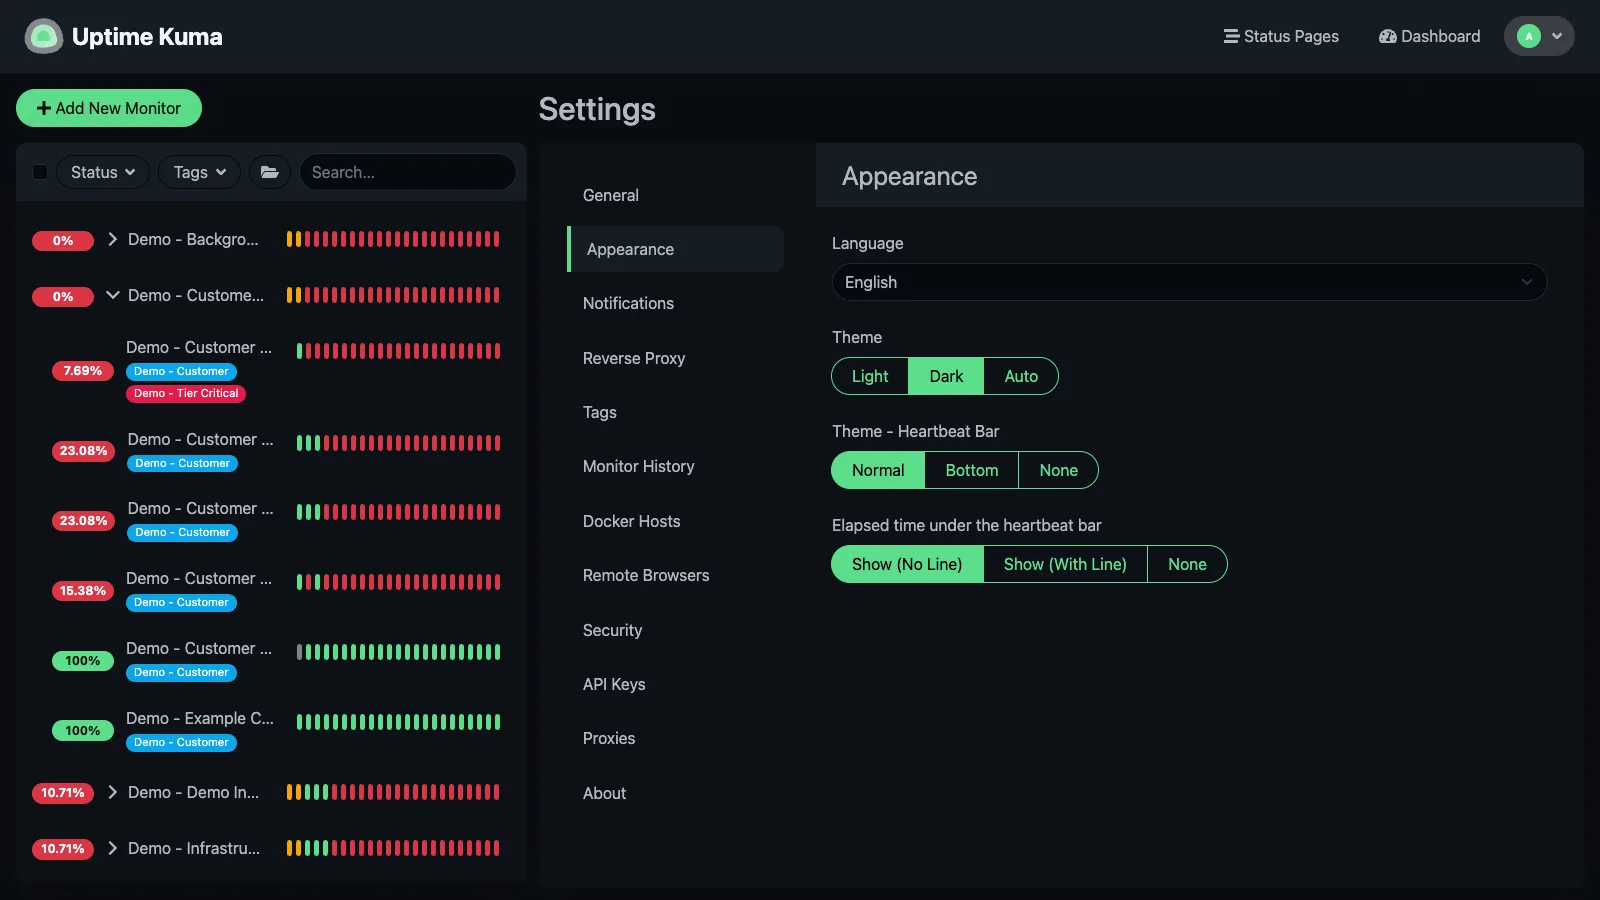The image size is (1600, 900).
Task: Set heartbeat bar theme to Normal
Action: [x=878, y=470]
